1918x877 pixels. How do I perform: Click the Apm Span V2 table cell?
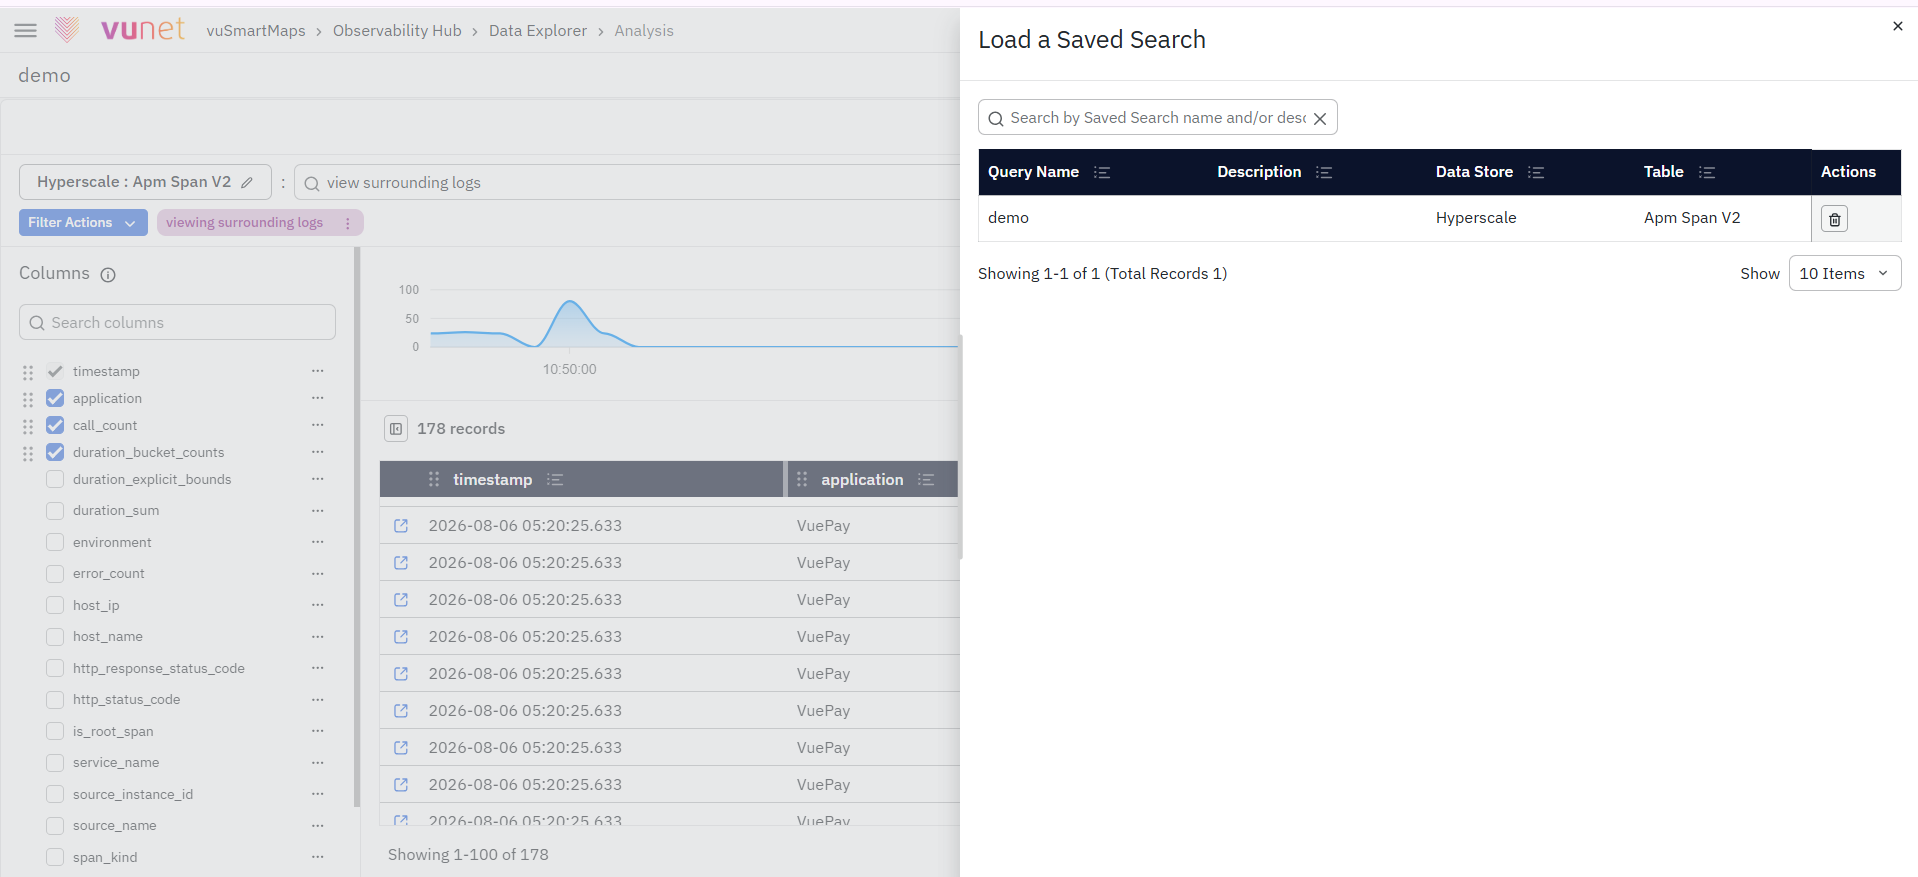pos(1692,218)
